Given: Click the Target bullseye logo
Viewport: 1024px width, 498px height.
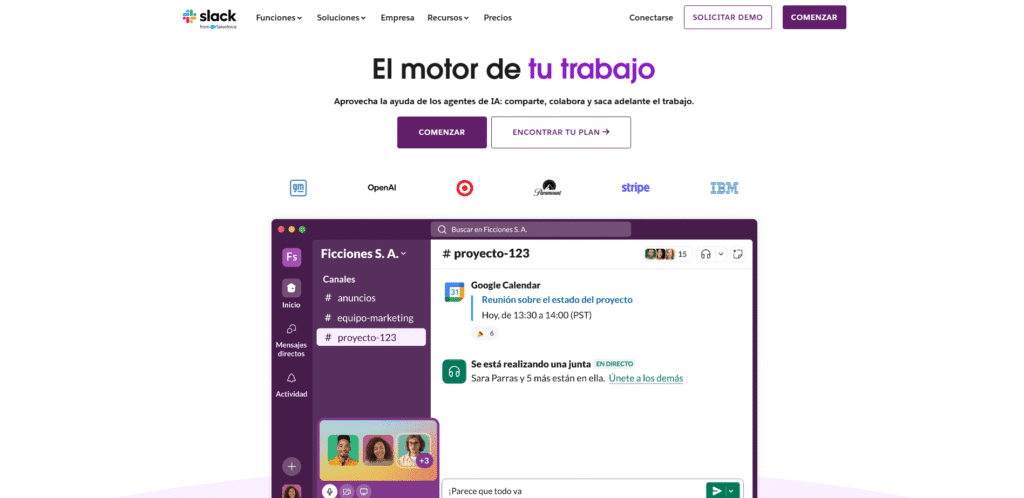Looking at the screenshot, I should tap(464, 188).
